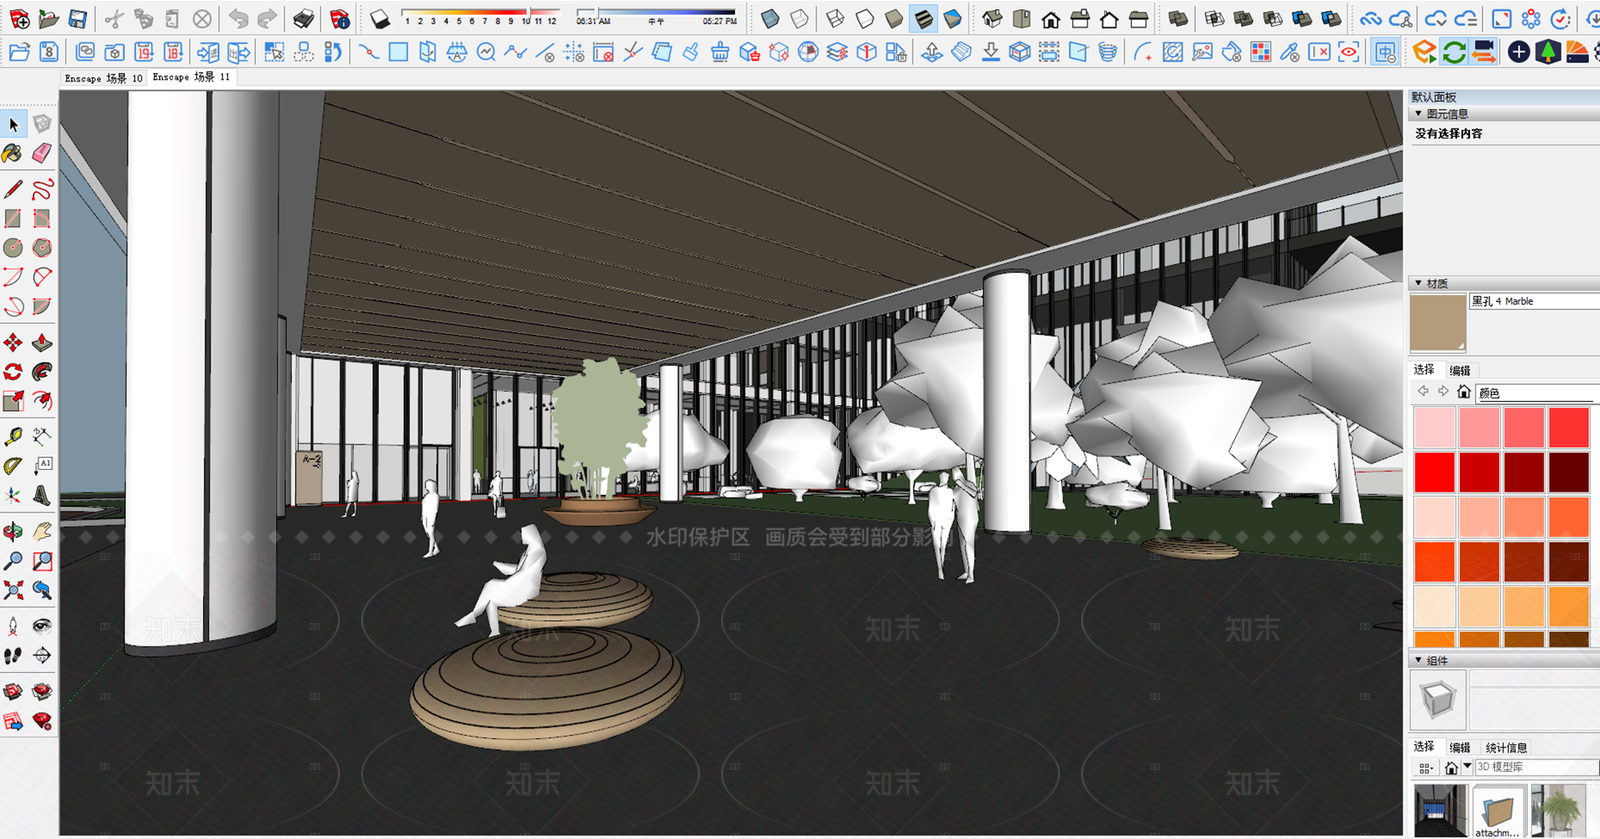Click the Cut scissors icon
This screenshot has height=839, width=1600.
(x=114, y=19)
